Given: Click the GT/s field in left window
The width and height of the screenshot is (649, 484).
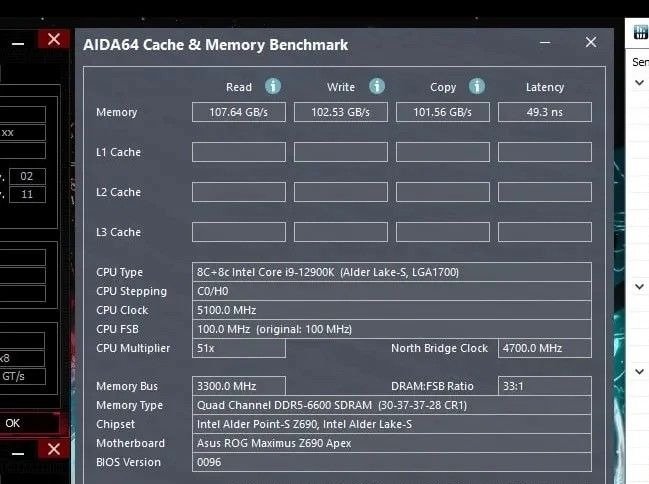Looking at the screenshot, I should click(23, 377).
